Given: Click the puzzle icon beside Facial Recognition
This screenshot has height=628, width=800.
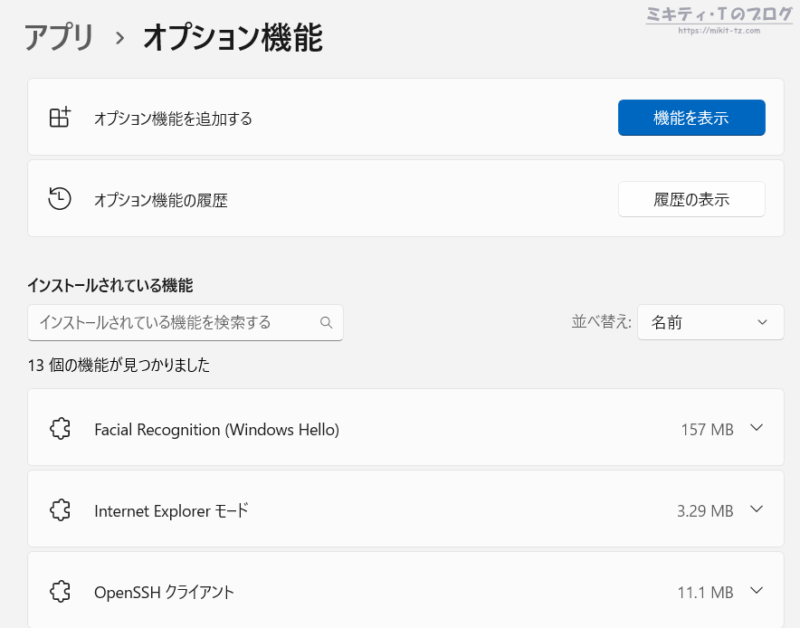Looking at the screenshot, I should coord(60,429).
